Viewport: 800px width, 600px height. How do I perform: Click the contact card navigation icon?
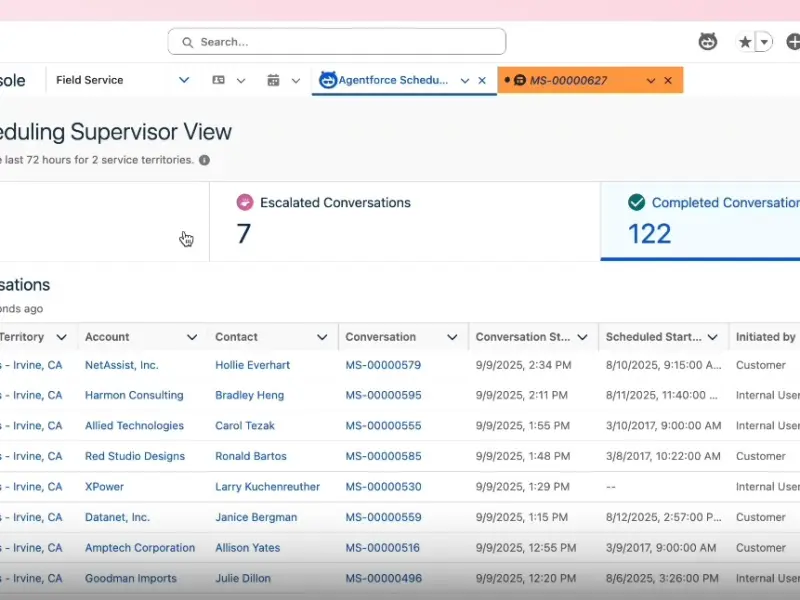[218, 80]
